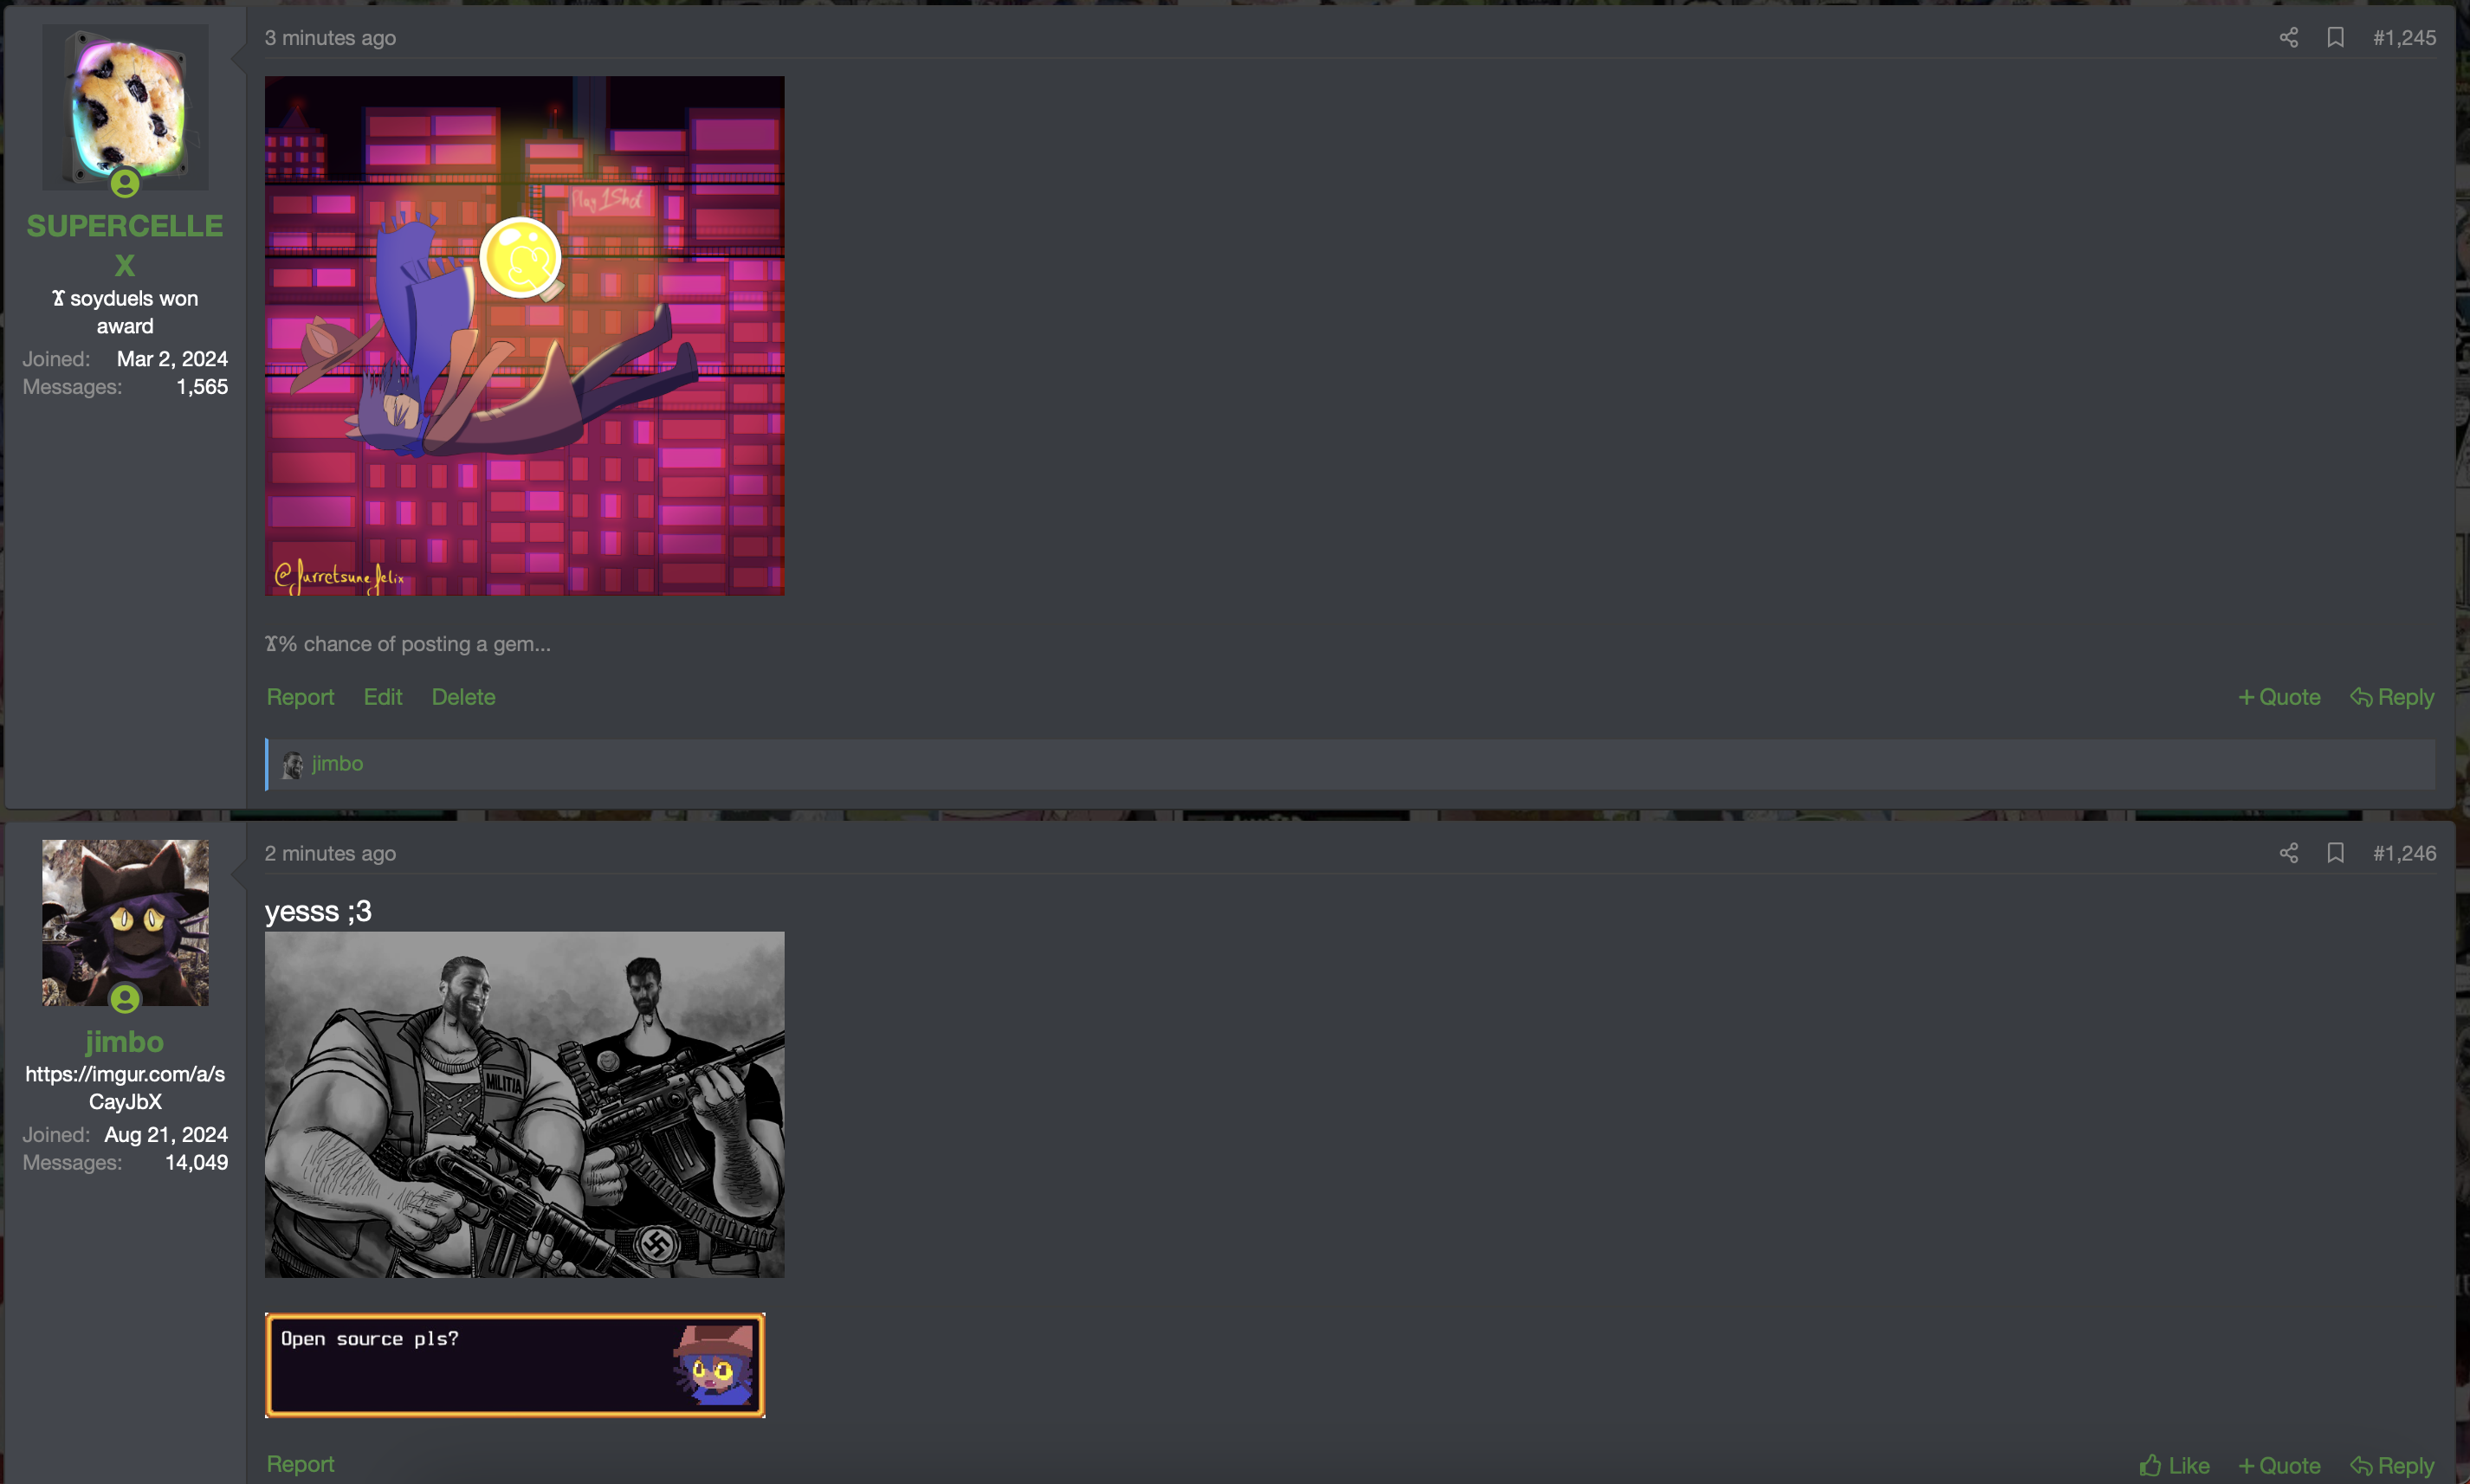Click SUPERCELLEX message count 1,565
The image size is (2470, 1484).
(x=202, y=387)
